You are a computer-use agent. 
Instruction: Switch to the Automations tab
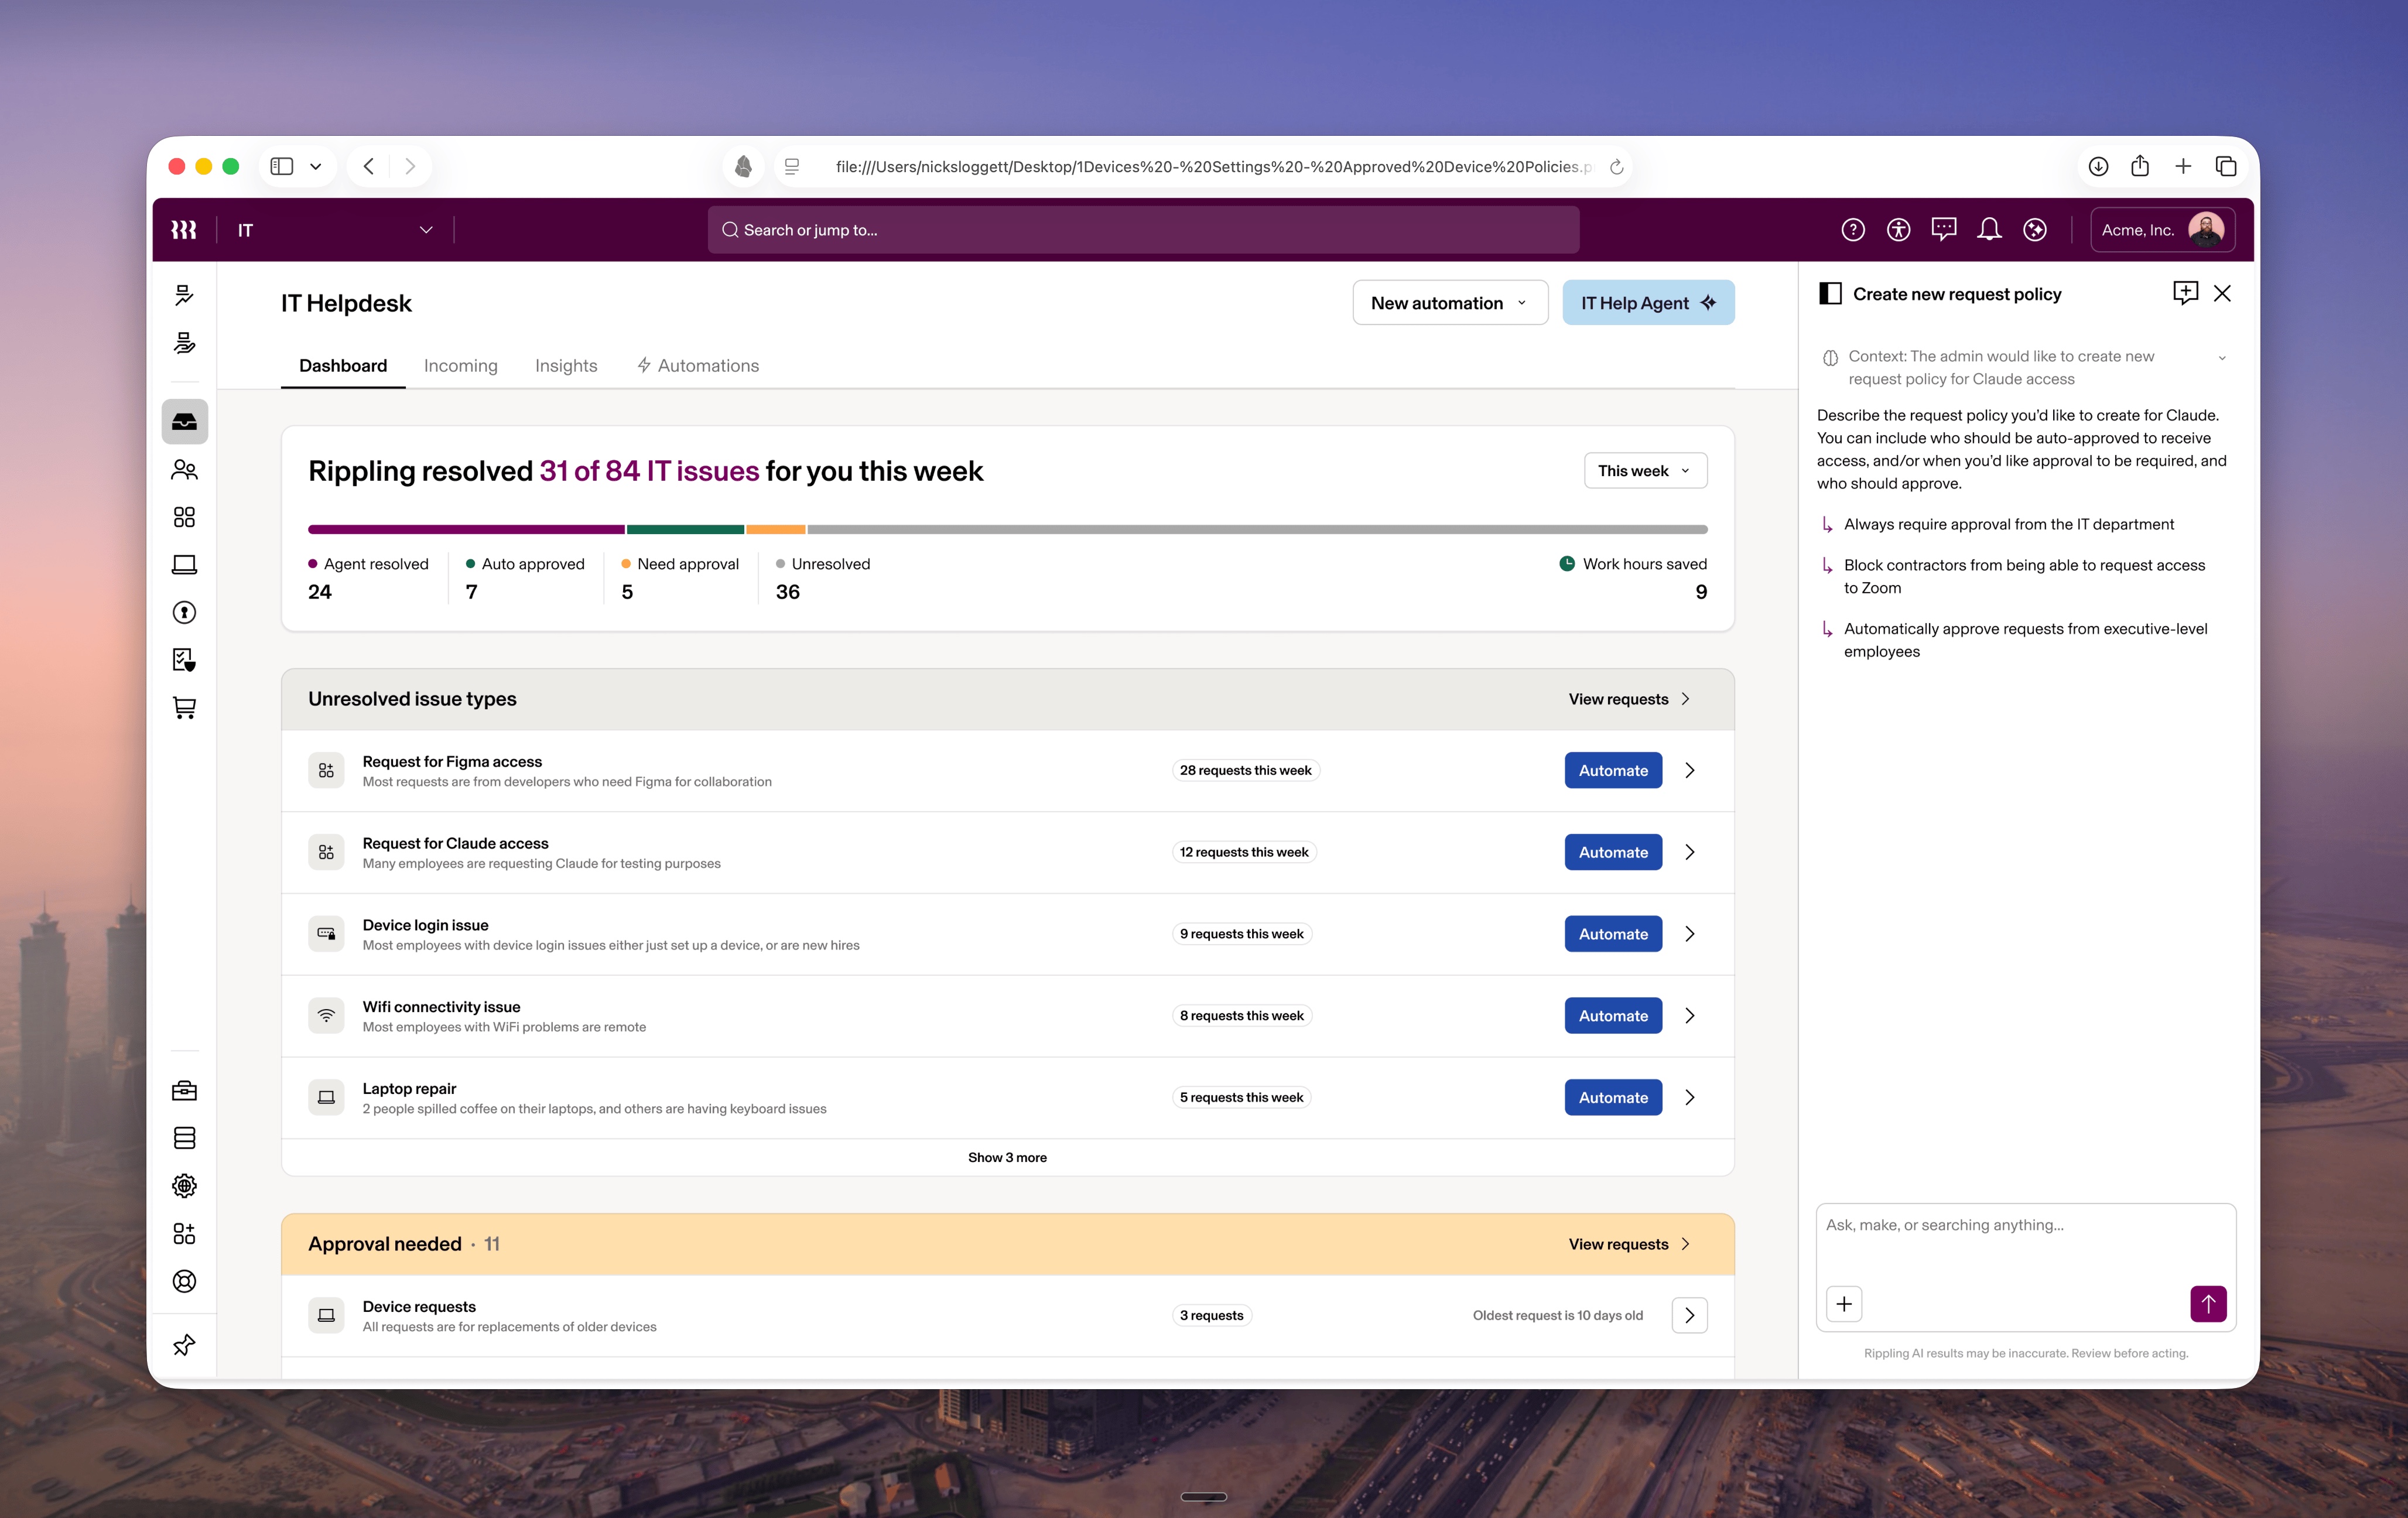pos(698,366)
